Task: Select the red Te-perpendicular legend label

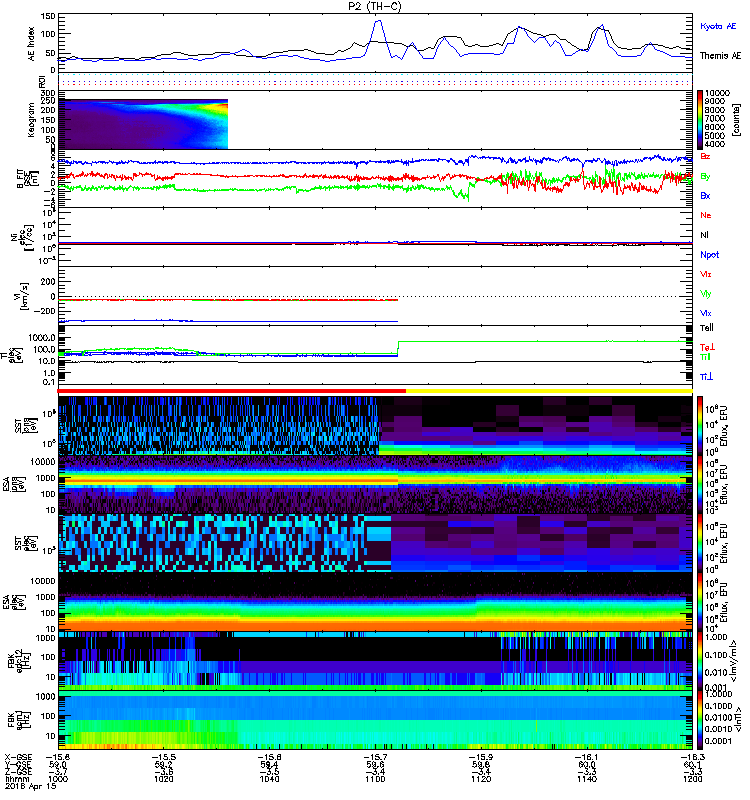Action: pyautogui.click(x=707, y=347)
